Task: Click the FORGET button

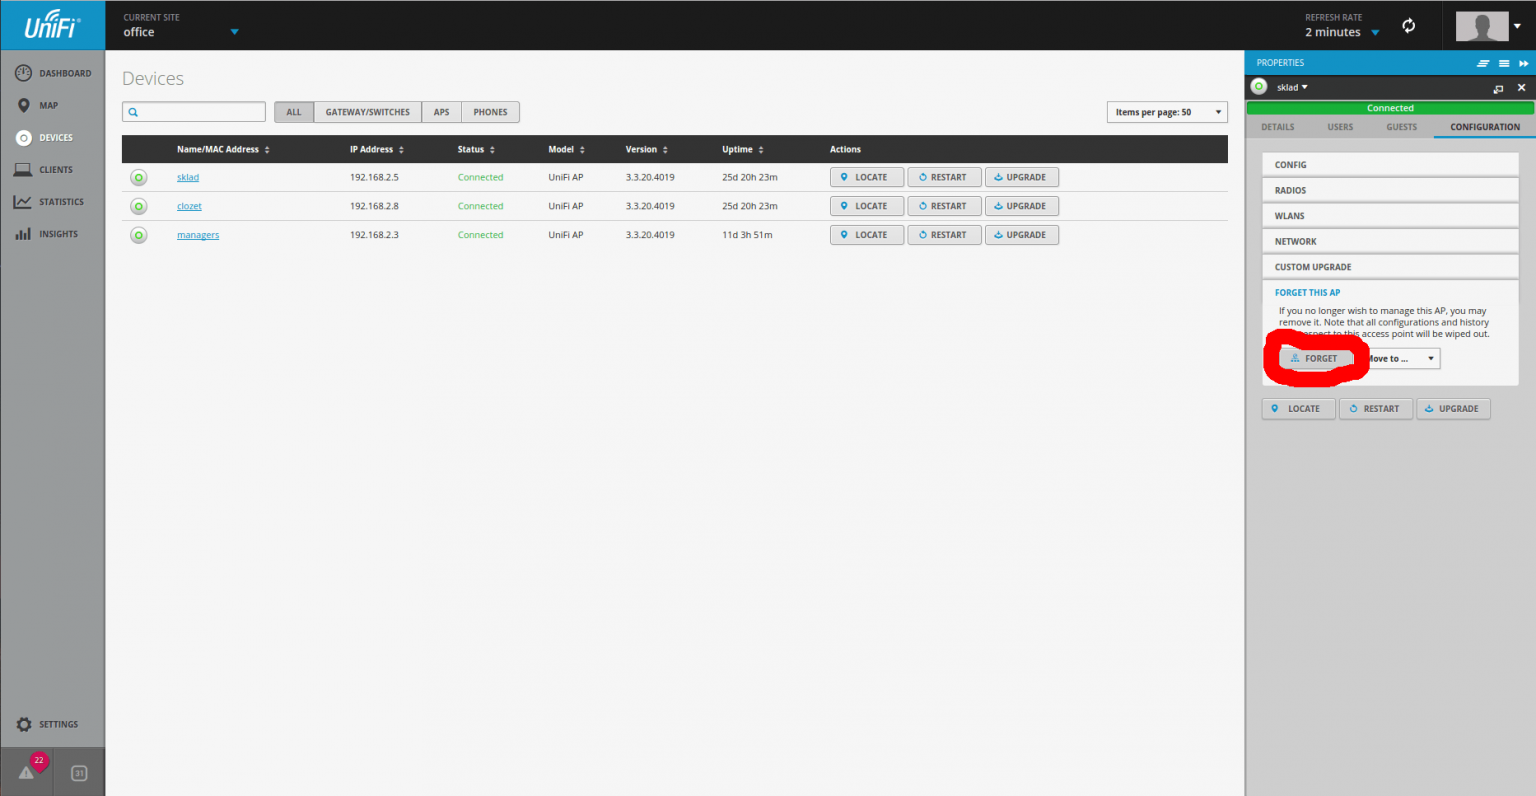Action: [1316, 358]
